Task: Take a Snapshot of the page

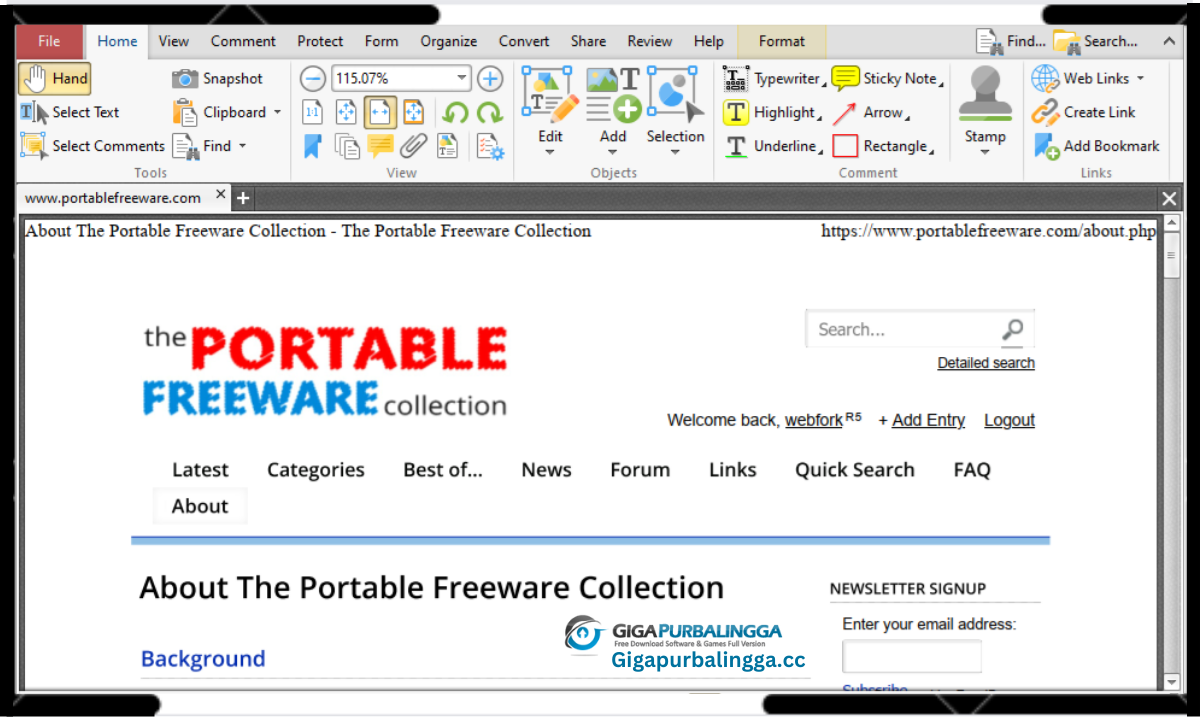Action: pos(217,78)
